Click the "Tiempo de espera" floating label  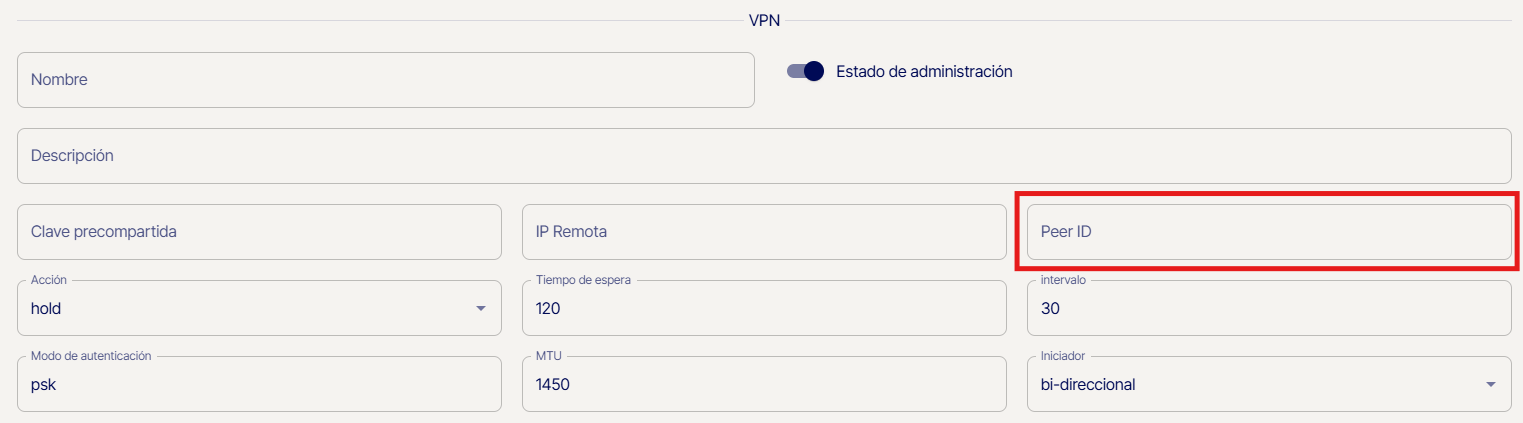(583, 280)
